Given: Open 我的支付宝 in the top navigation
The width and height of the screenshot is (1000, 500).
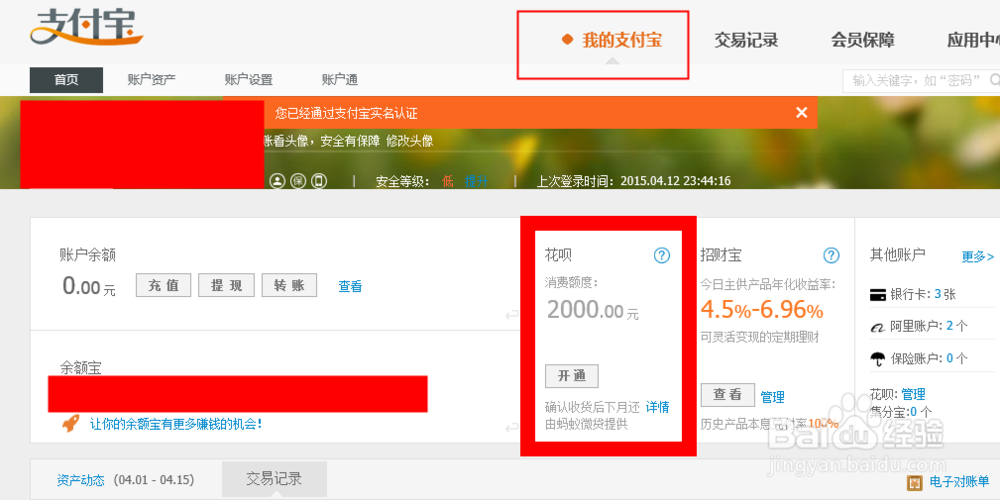Looking at the screenshot, I should 622,40.
